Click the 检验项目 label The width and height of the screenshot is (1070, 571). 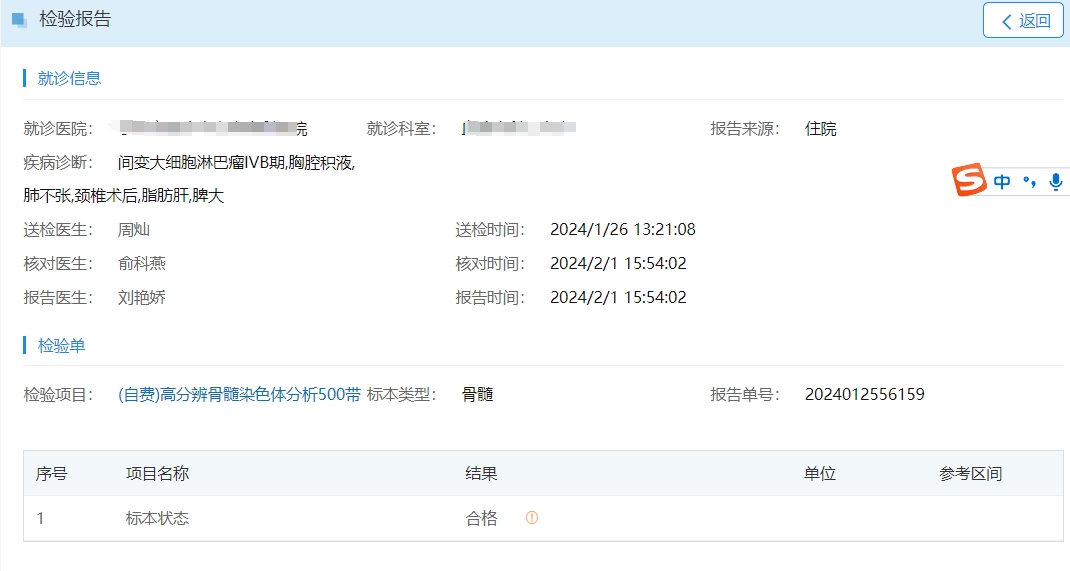tap(58, 394)
